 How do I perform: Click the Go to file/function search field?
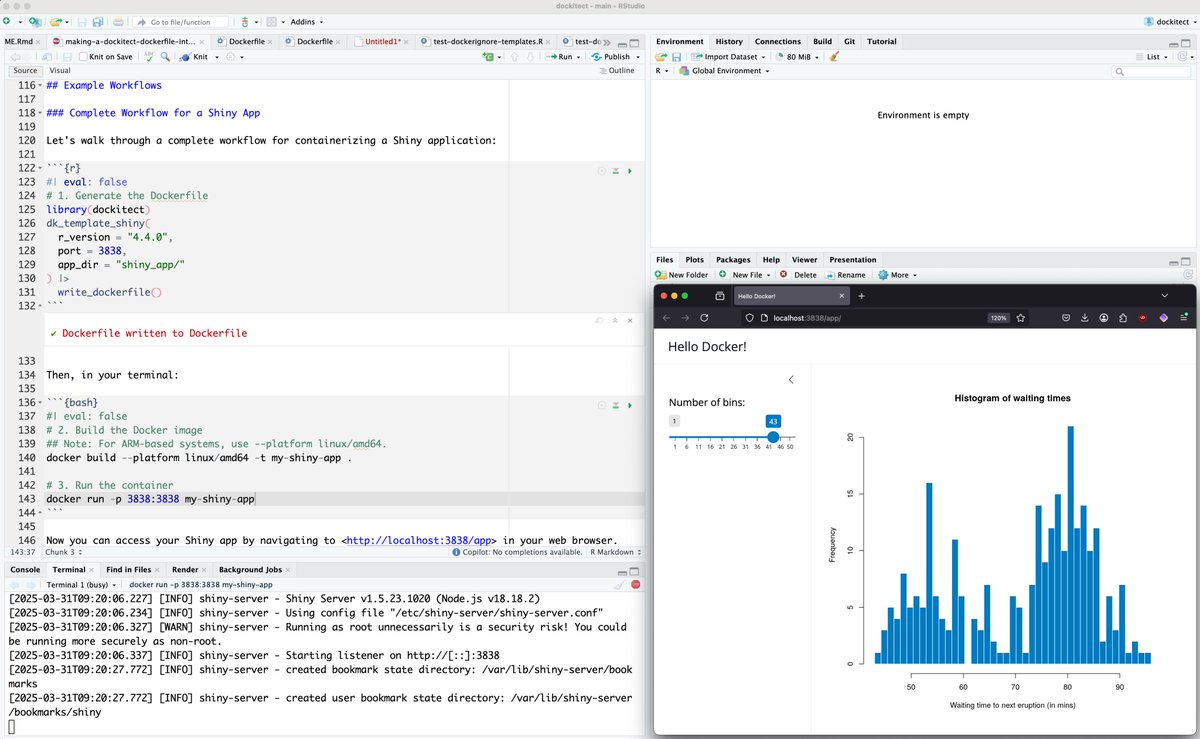[x=181, y=21]
